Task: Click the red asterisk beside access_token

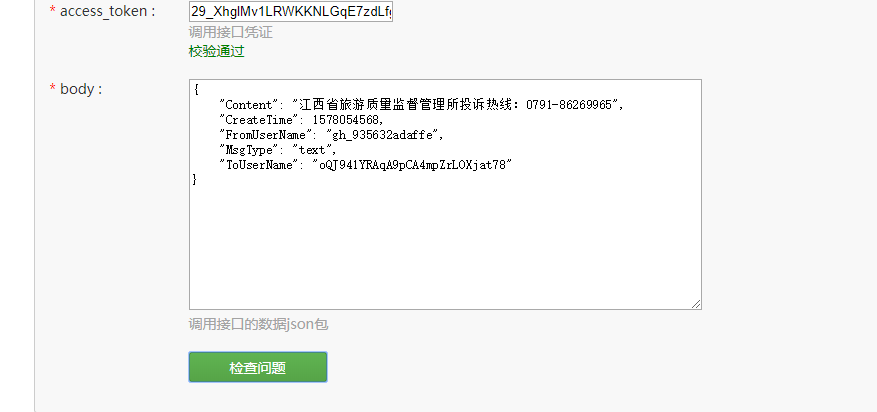Action: click(53, 11)
